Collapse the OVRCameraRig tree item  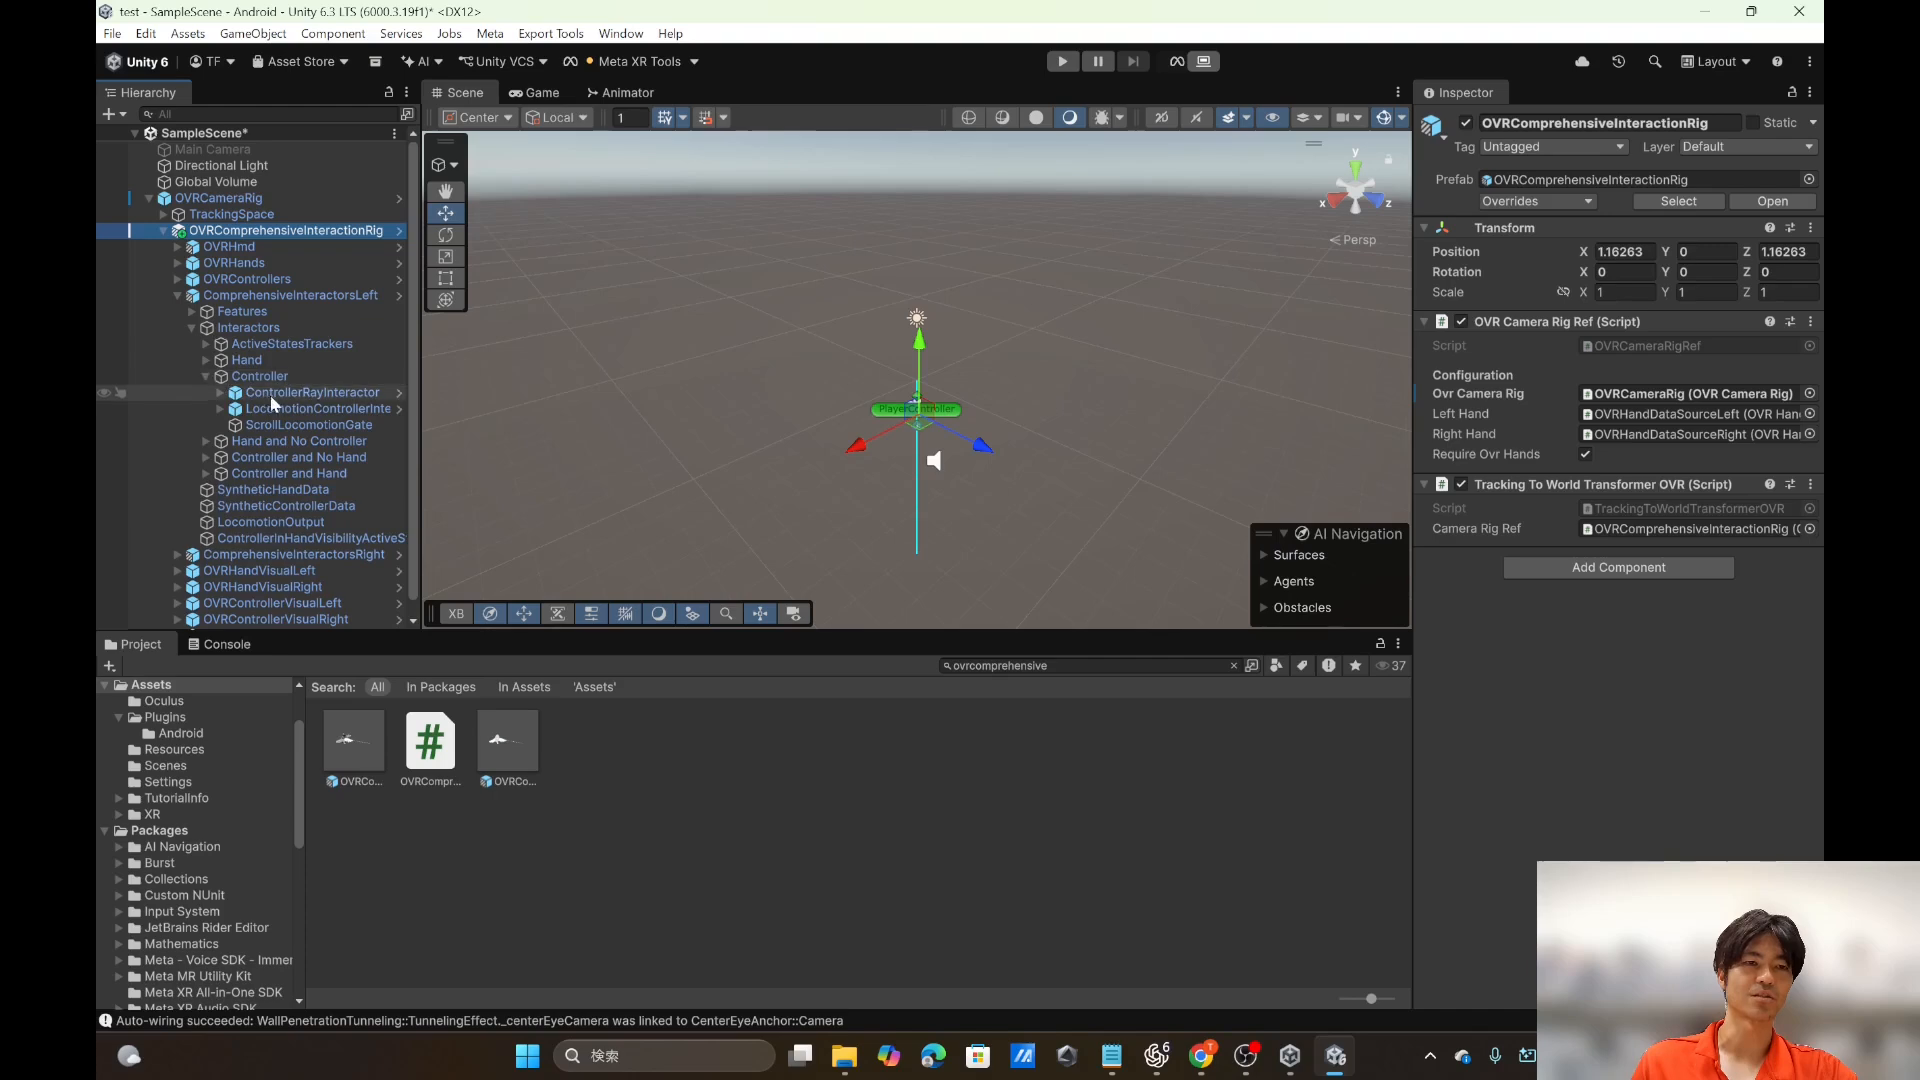[149, 198]
